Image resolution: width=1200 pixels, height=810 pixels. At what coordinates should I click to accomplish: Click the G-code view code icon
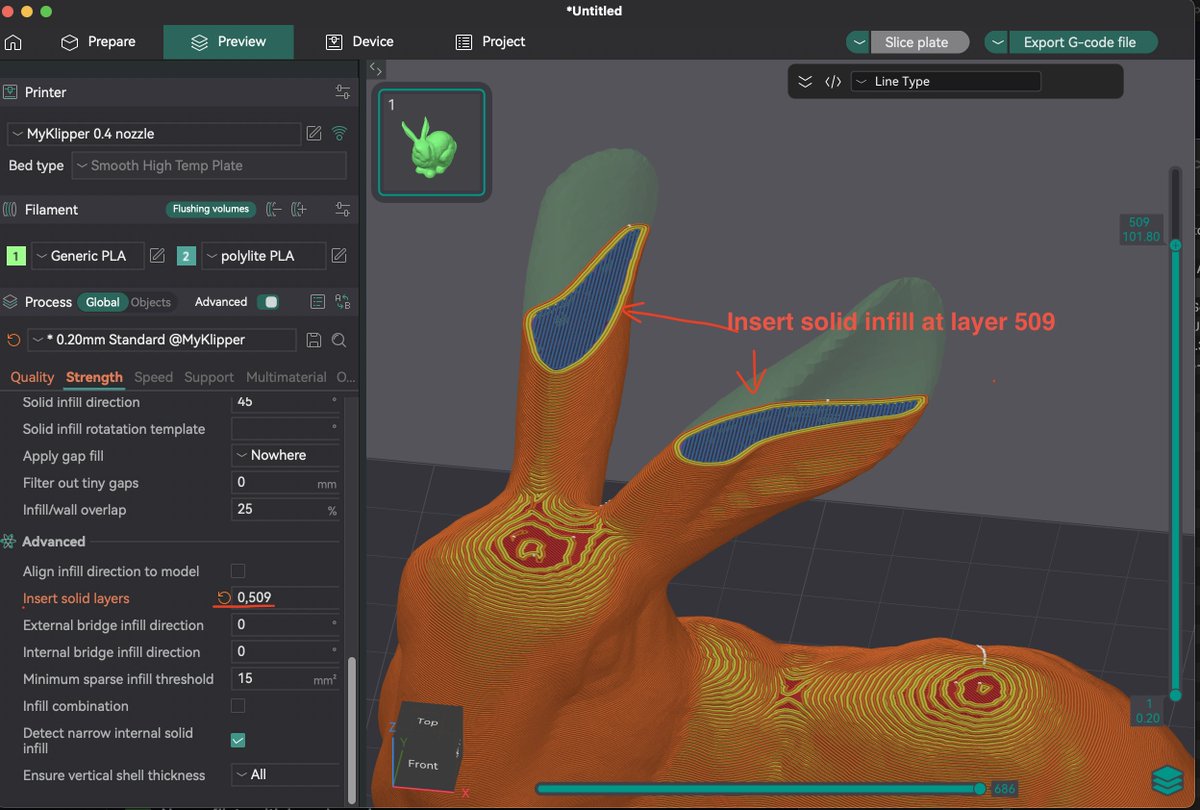point(832,82)
